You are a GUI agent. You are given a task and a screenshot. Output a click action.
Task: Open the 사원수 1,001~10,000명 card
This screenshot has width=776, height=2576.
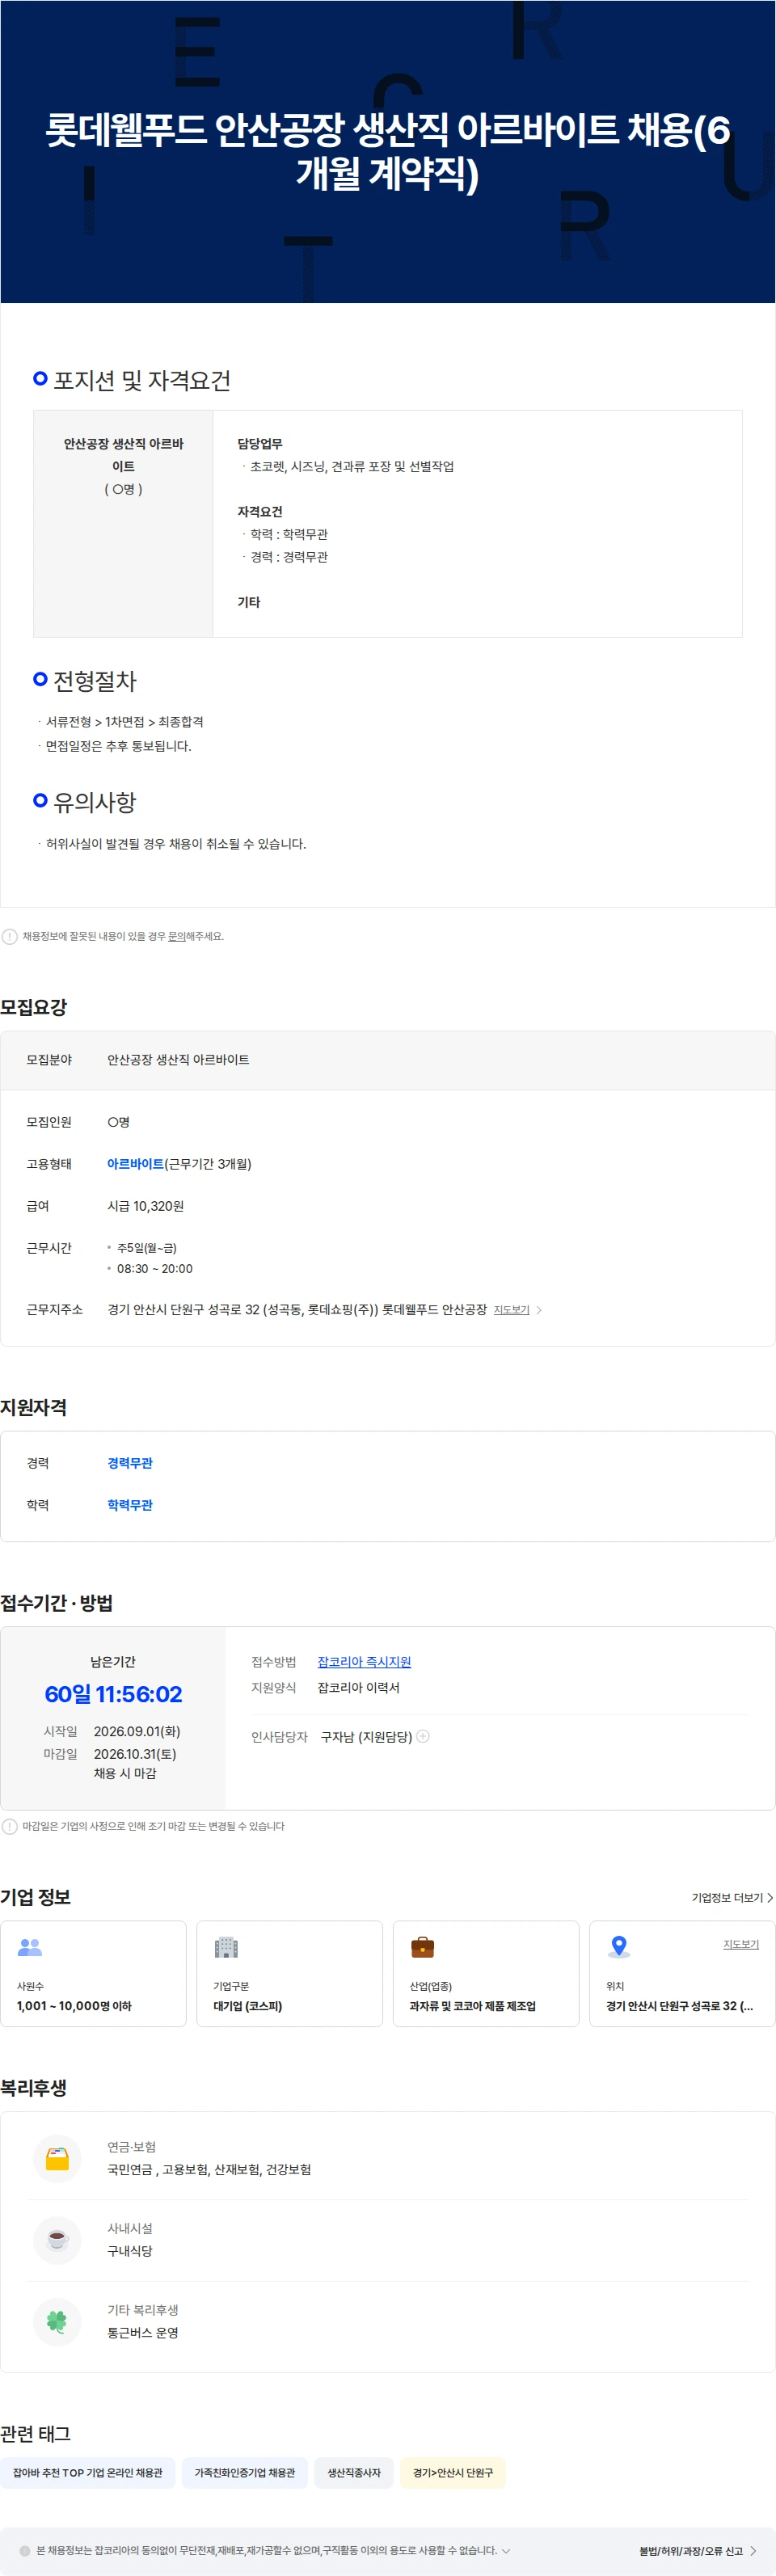coord(93,1973)
